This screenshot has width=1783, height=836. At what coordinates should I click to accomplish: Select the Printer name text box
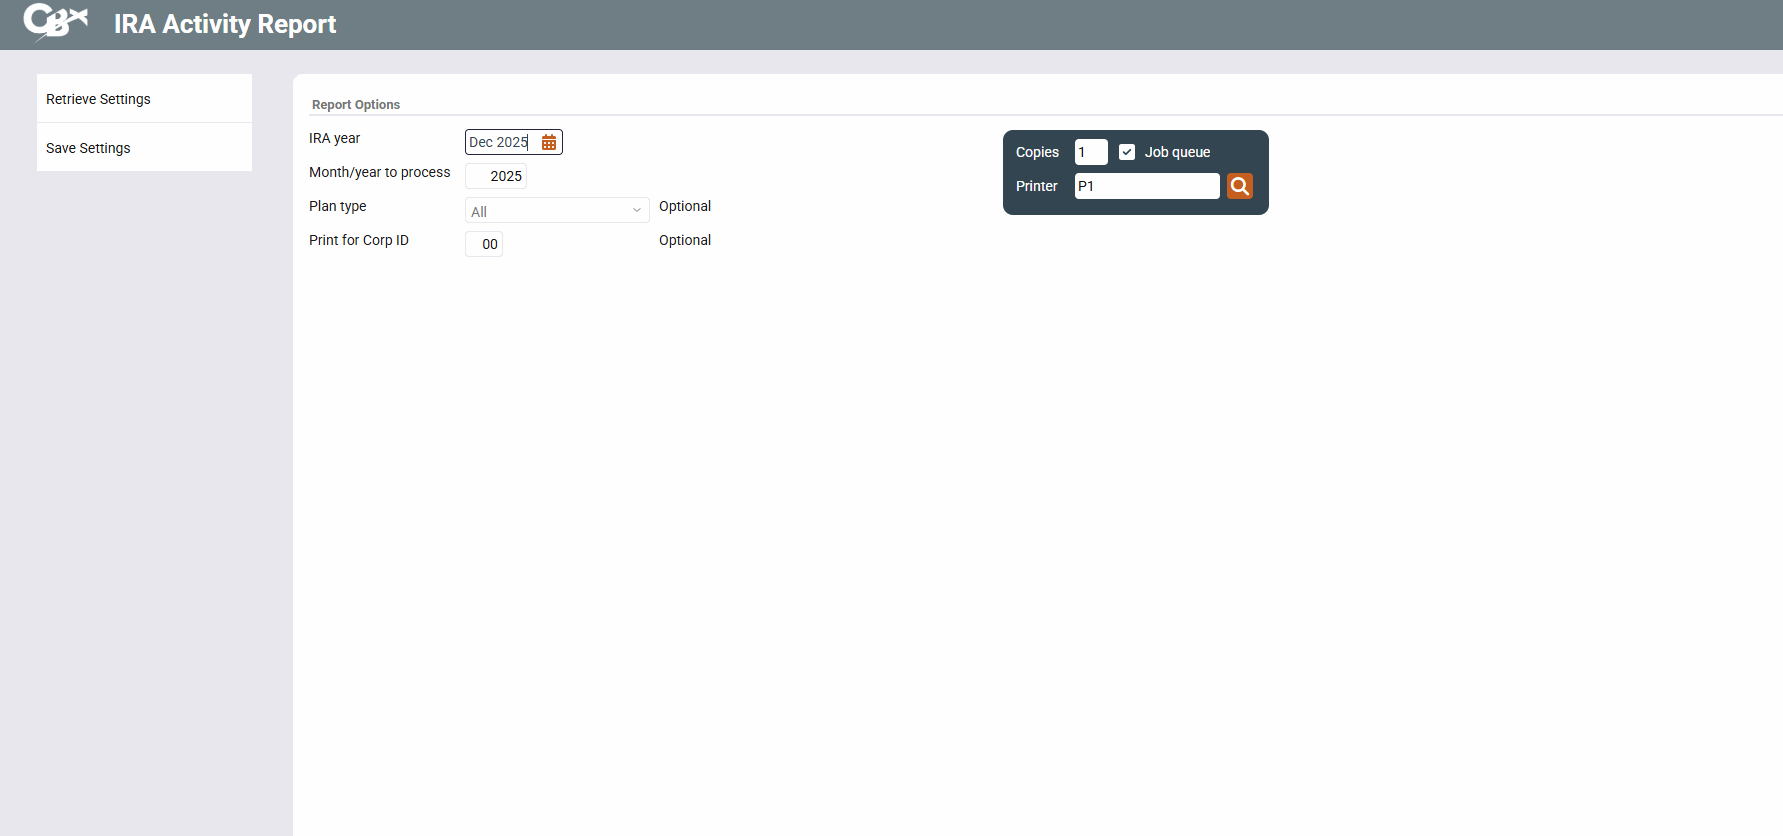pyautogui.click(x=1146, y=186)
